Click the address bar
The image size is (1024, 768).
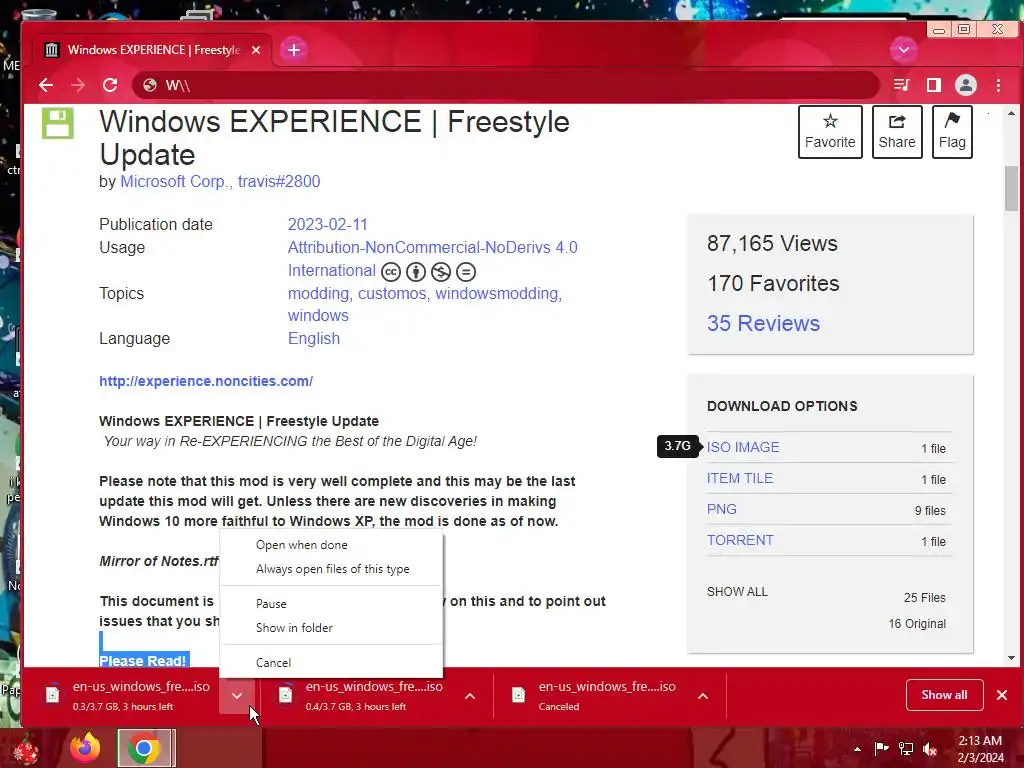pyautogui.click(x=506, y=85)
